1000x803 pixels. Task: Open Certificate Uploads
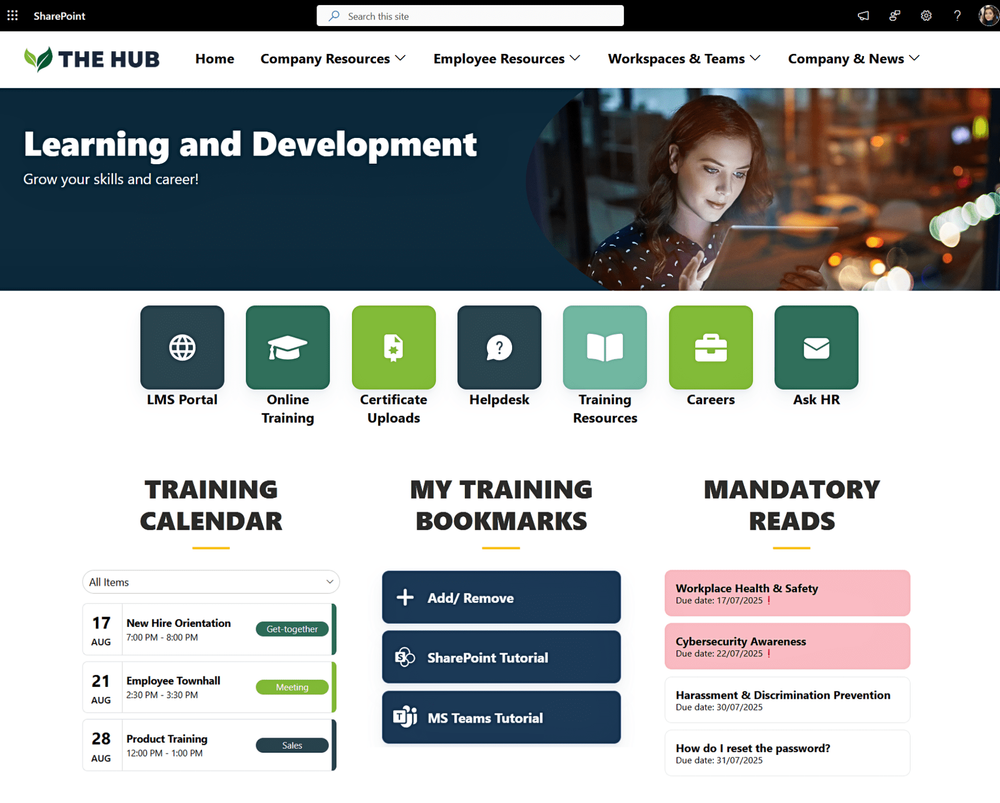[x=393, y=346]
